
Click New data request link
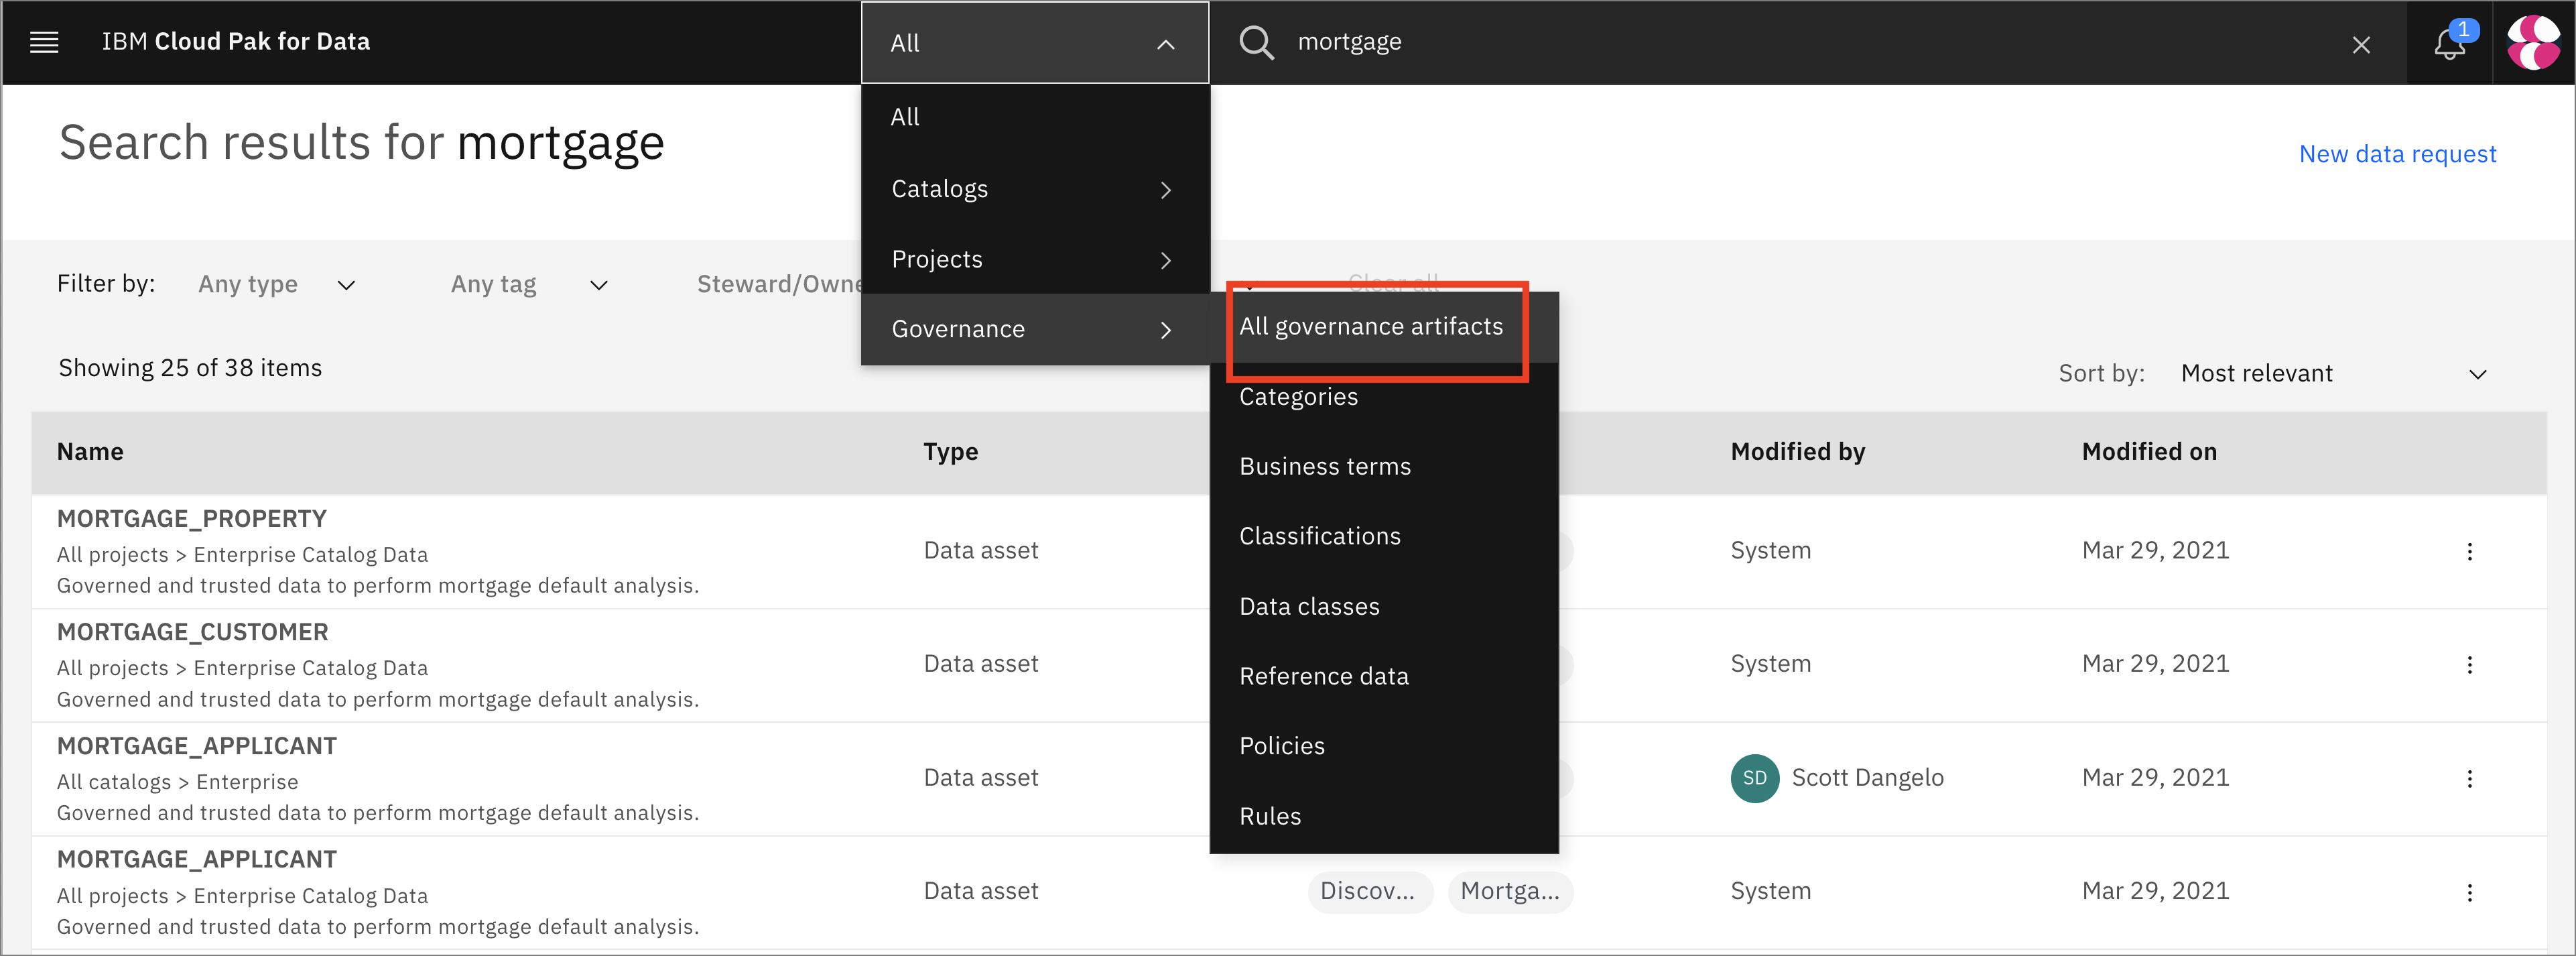click(2397, 154)
